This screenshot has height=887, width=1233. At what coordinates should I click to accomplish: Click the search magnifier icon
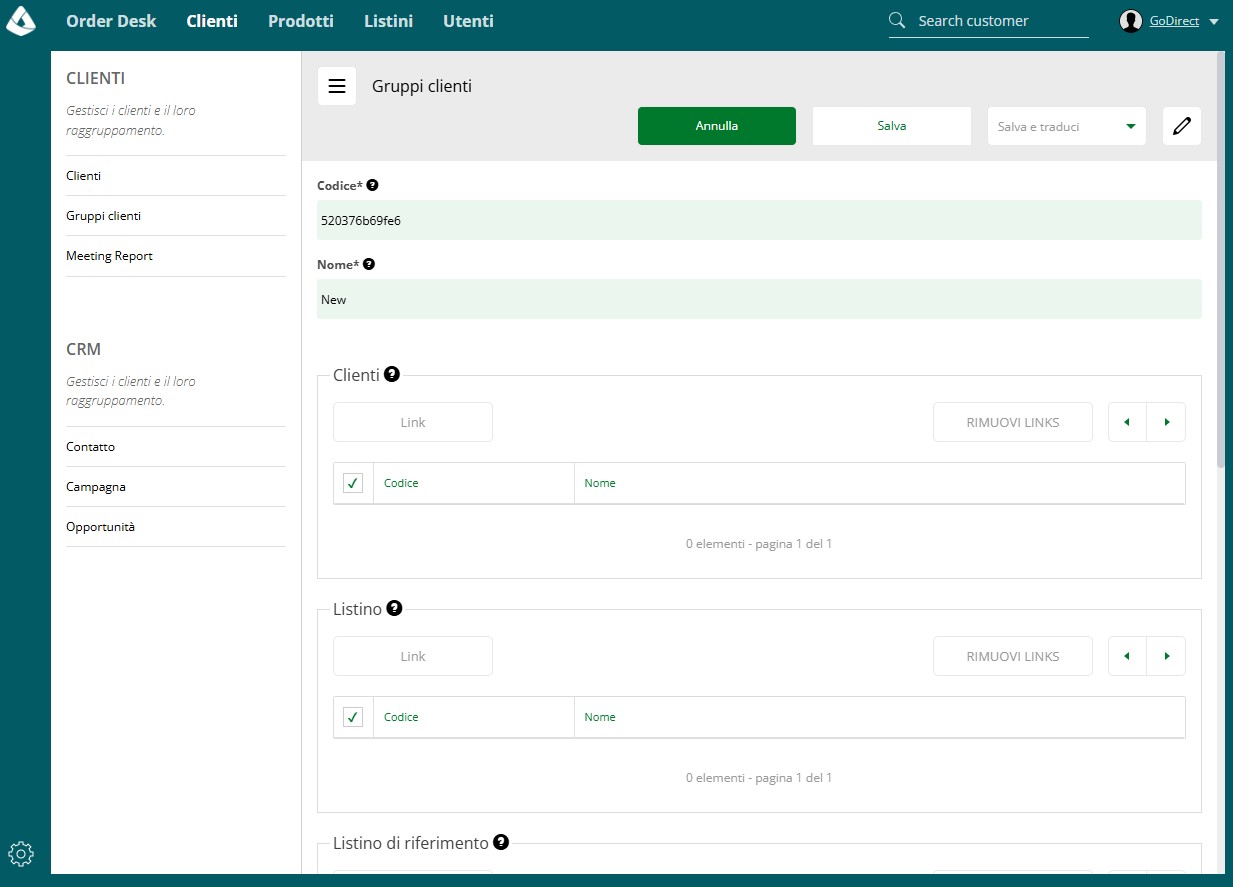coord(897,21)
